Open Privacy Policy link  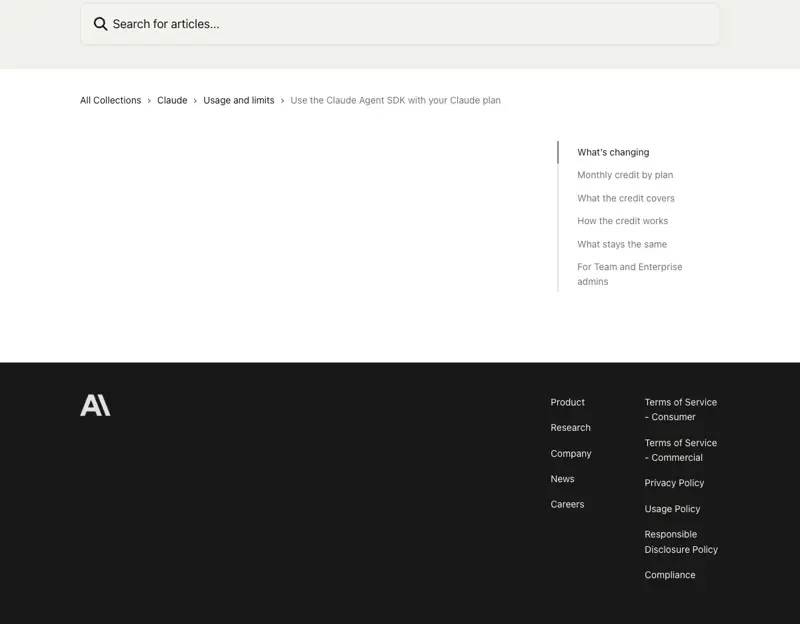(674, 483)
